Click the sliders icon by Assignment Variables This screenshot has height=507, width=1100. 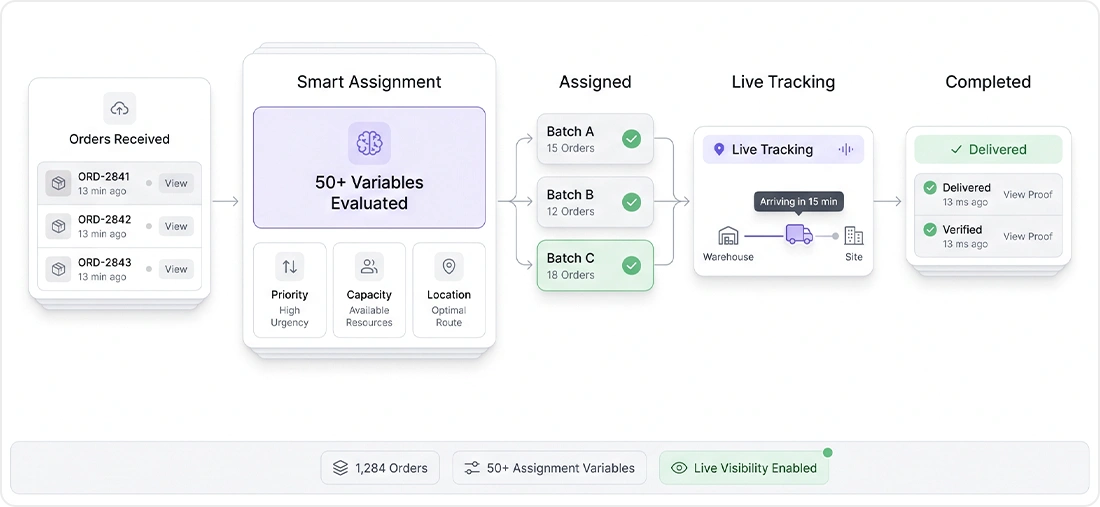tap(472, 468)
